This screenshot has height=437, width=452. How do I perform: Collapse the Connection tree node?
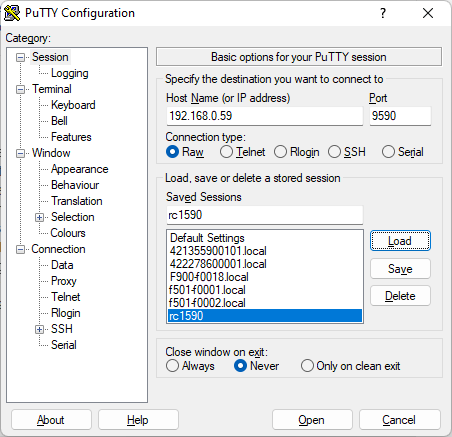pyautogui.click(x=21, y=249)
